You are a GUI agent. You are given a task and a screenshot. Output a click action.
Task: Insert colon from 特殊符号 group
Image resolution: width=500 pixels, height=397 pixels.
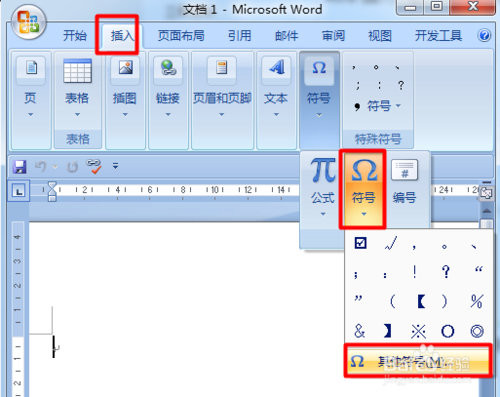[379, 85]
